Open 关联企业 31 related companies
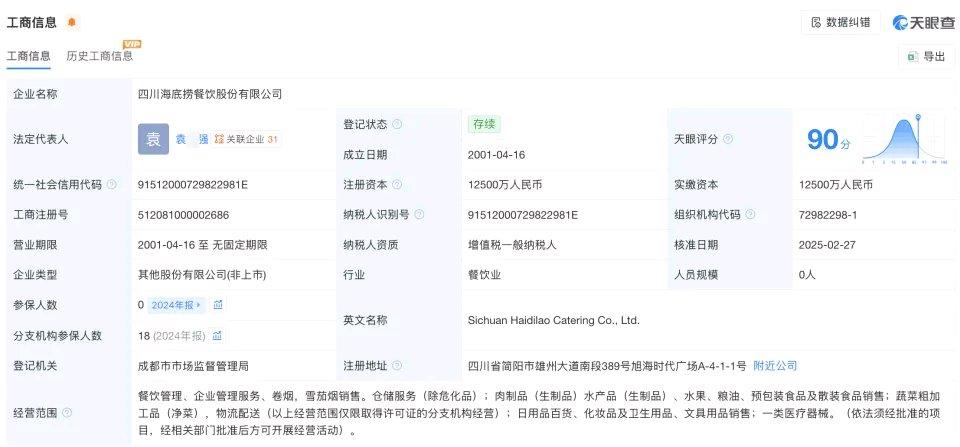 [247, 139]
